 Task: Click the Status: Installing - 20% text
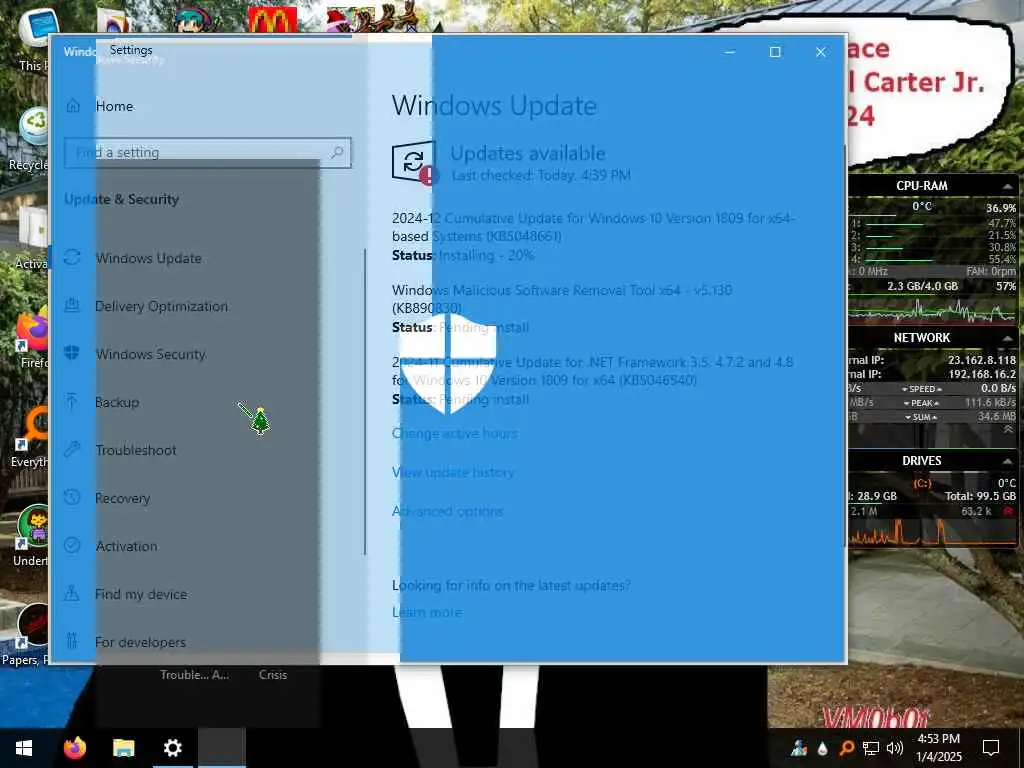[463, 255]
